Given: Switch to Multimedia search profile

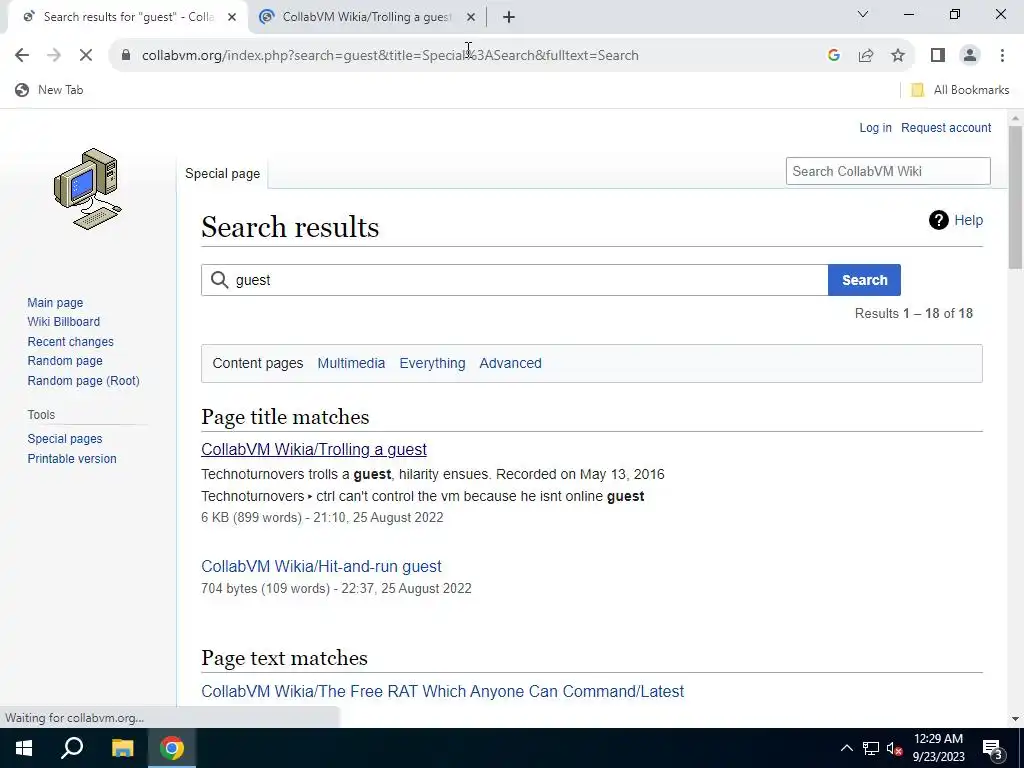Looking at the screenshot, I should 351,363.
